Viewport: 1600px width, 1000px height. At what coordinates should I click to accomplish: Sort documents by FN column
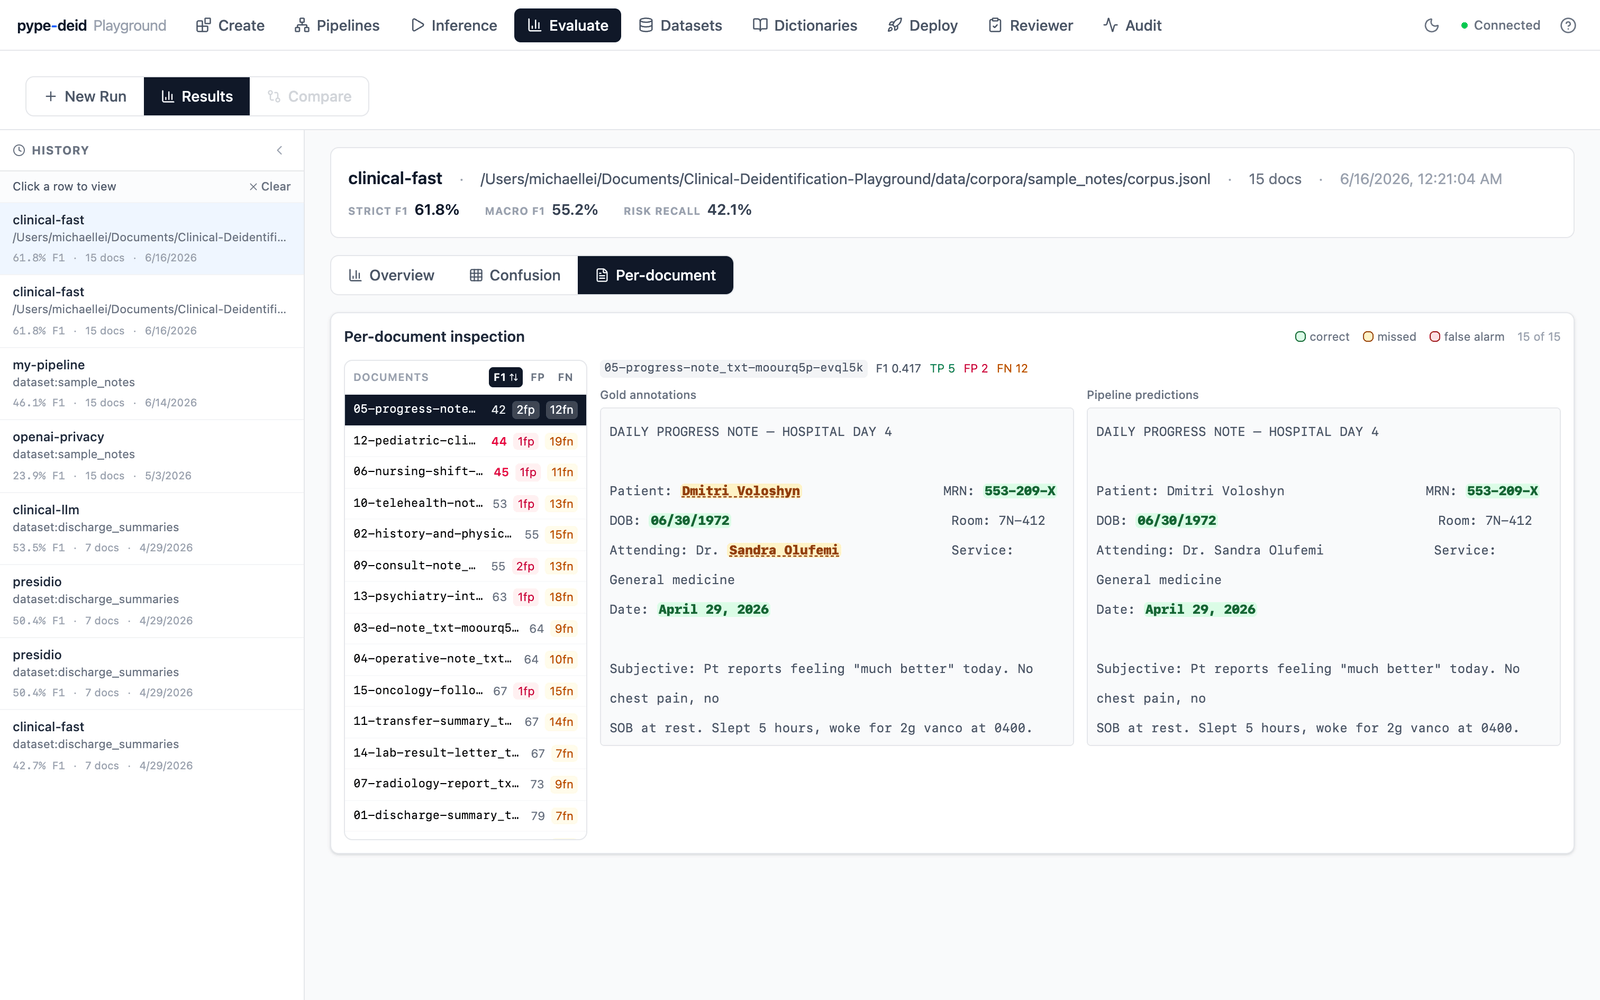tap(566, 377)
